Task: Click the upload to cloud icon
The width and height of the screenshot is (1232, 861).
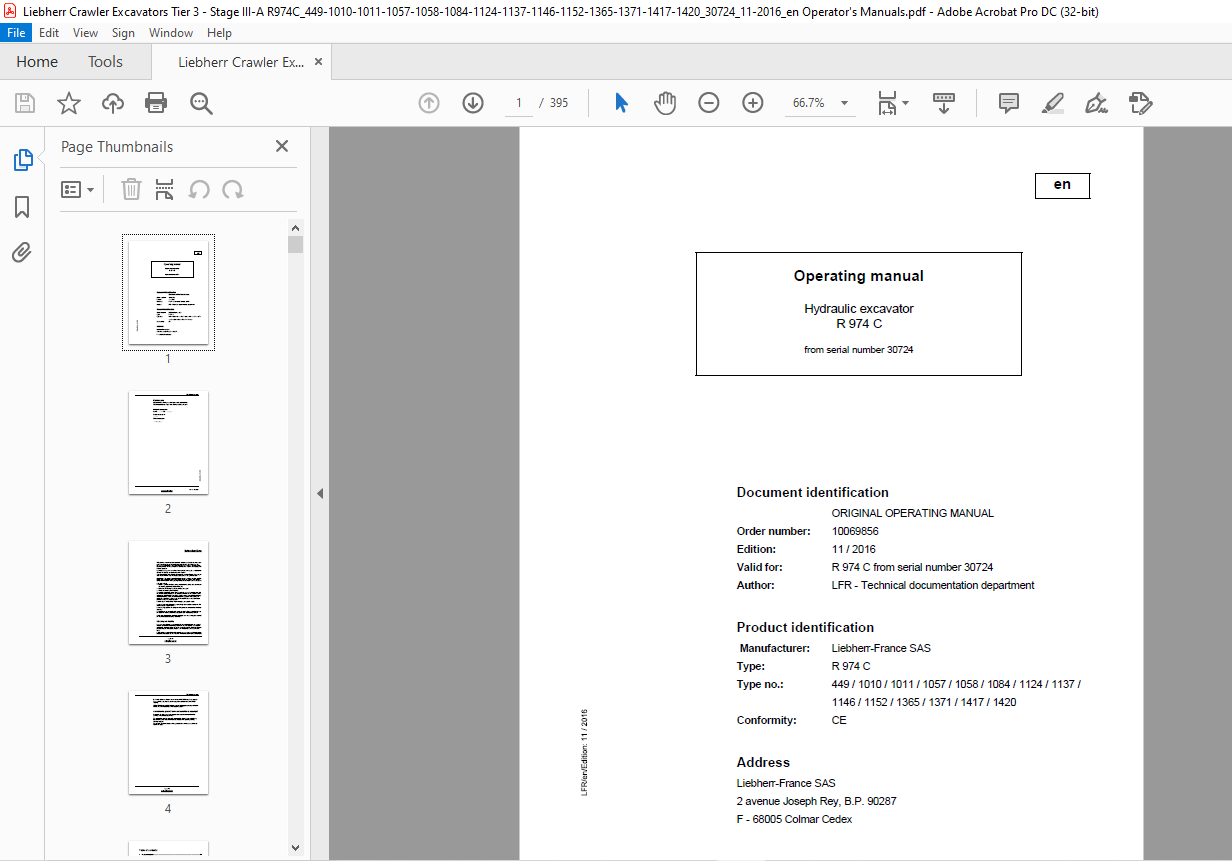Action: pyautogui.click(x=112, y=103)
